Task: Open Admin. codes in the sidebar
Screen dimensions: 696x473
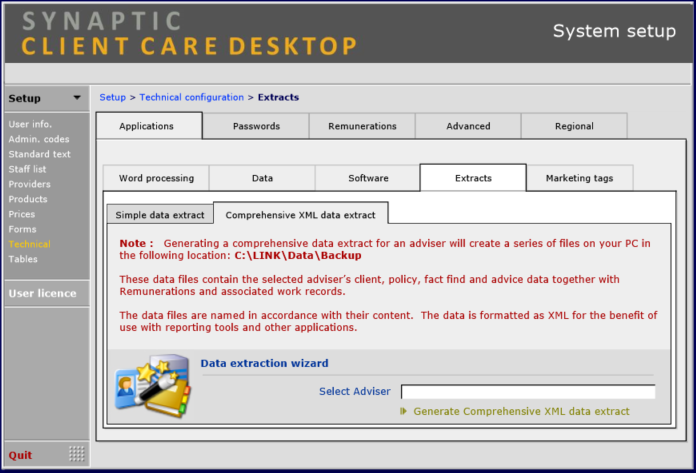Action: coord(39,139)
